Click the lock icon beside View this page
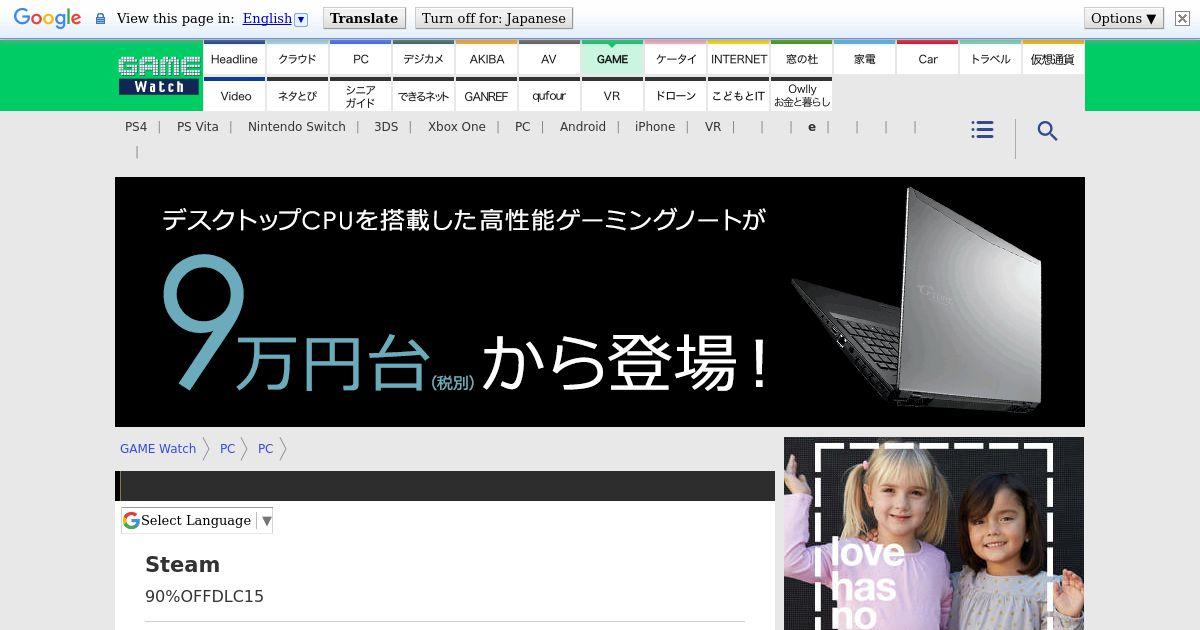 pos(100,19)
